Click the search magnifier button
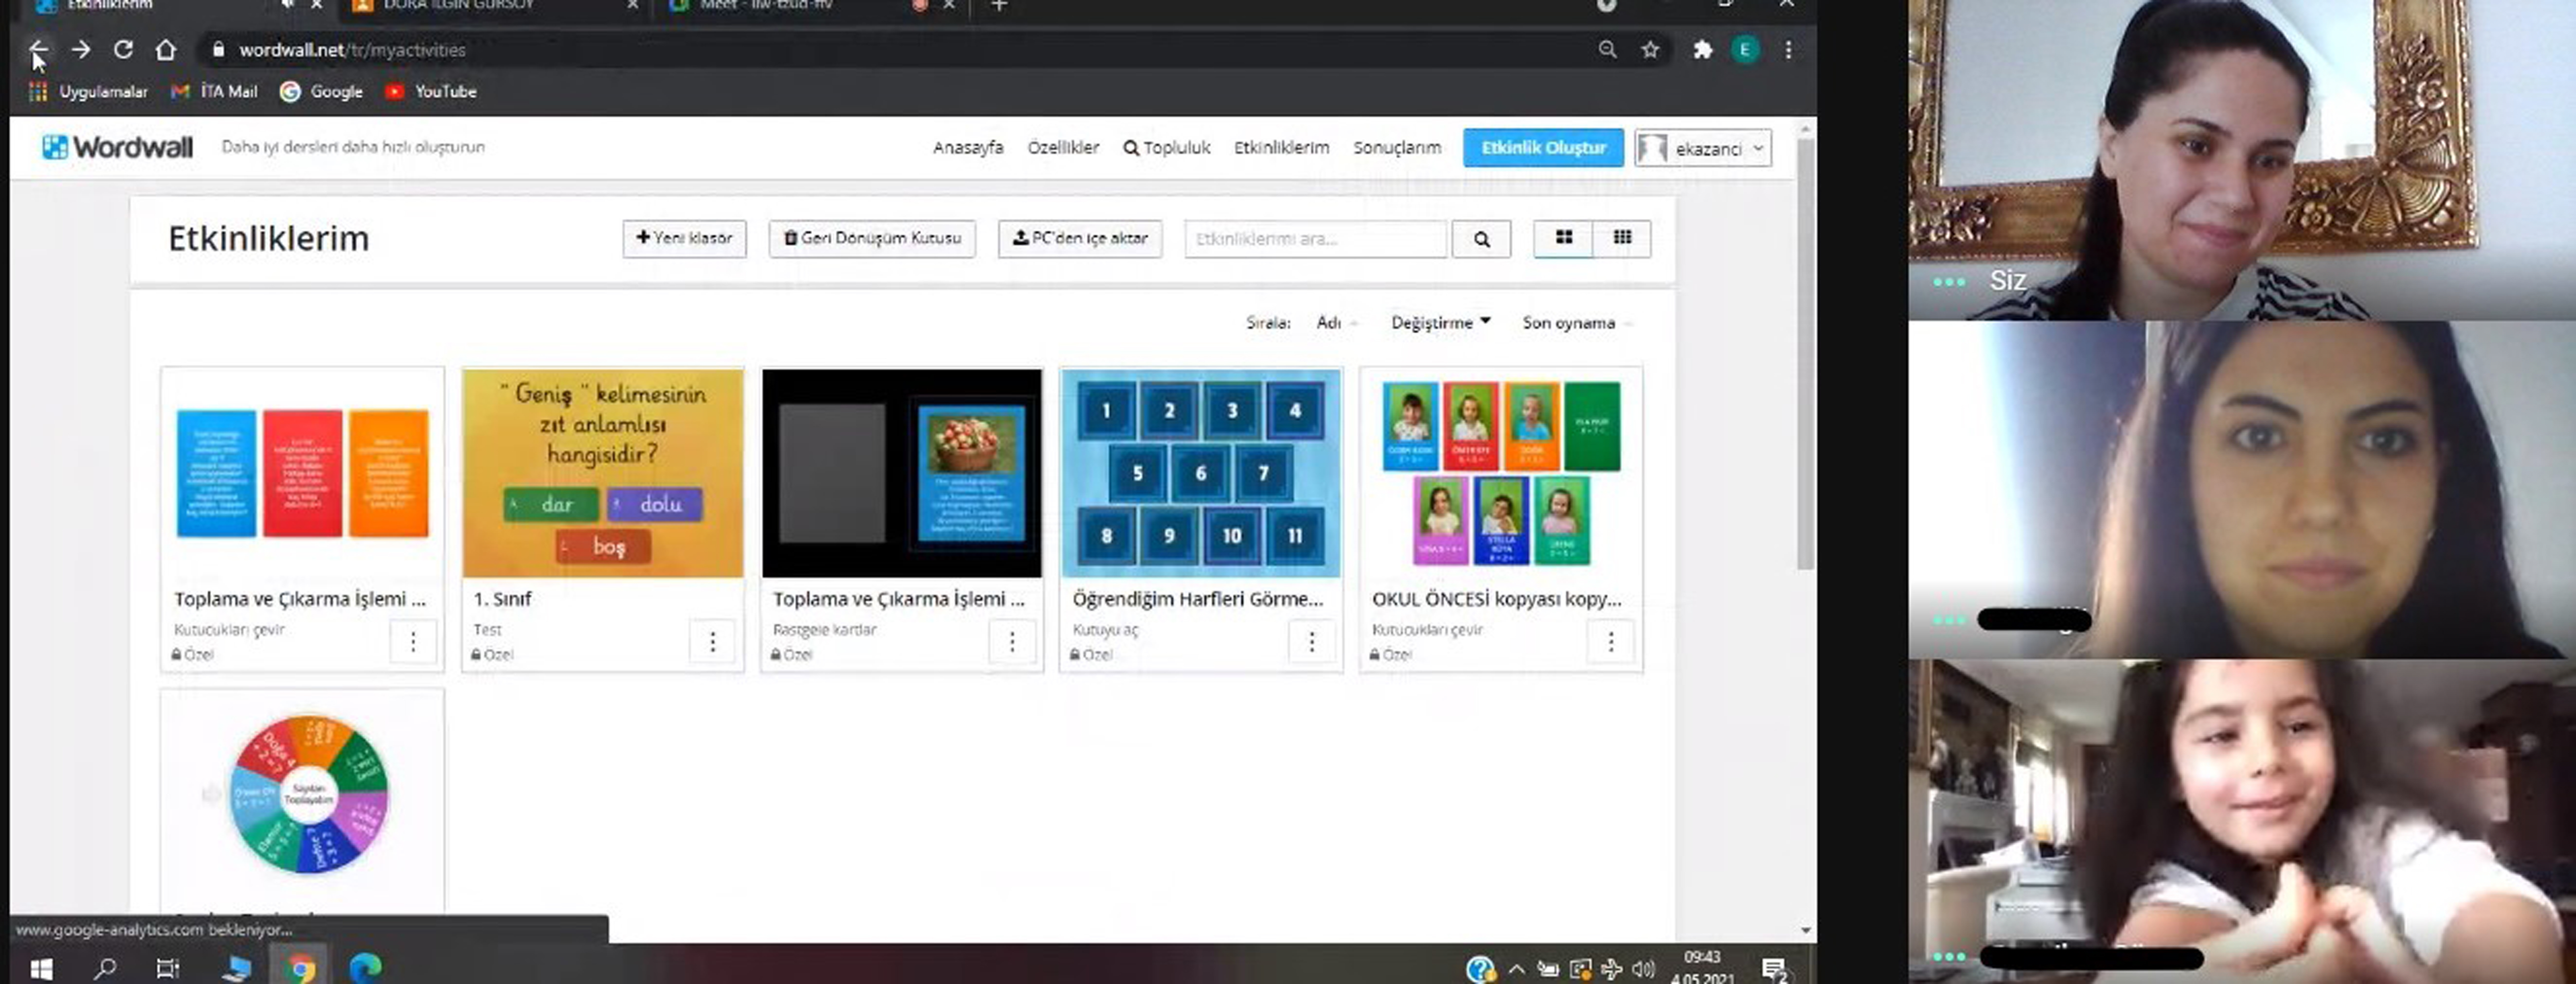Viewport: 2576px width, 984px height. click(x=1481, y=239)
